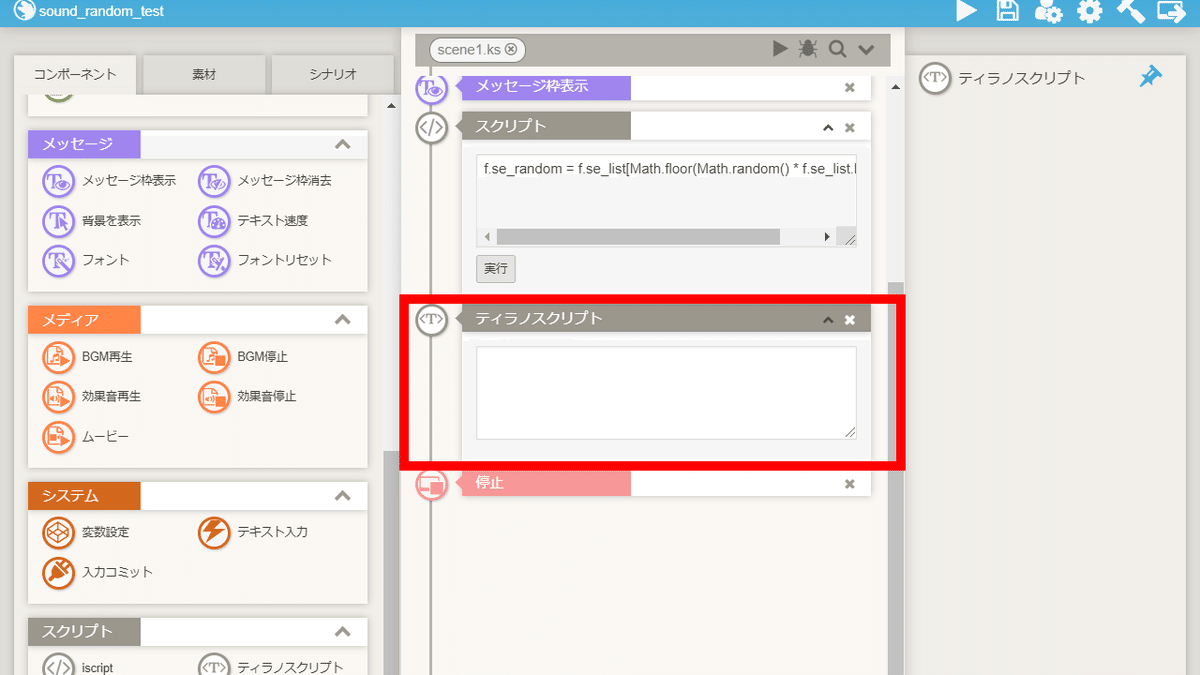Image resolution: width=1200 pixels, height=675 pixels.
Task: Click 停止 timeline node icon
Action: (x=431, y=484)
